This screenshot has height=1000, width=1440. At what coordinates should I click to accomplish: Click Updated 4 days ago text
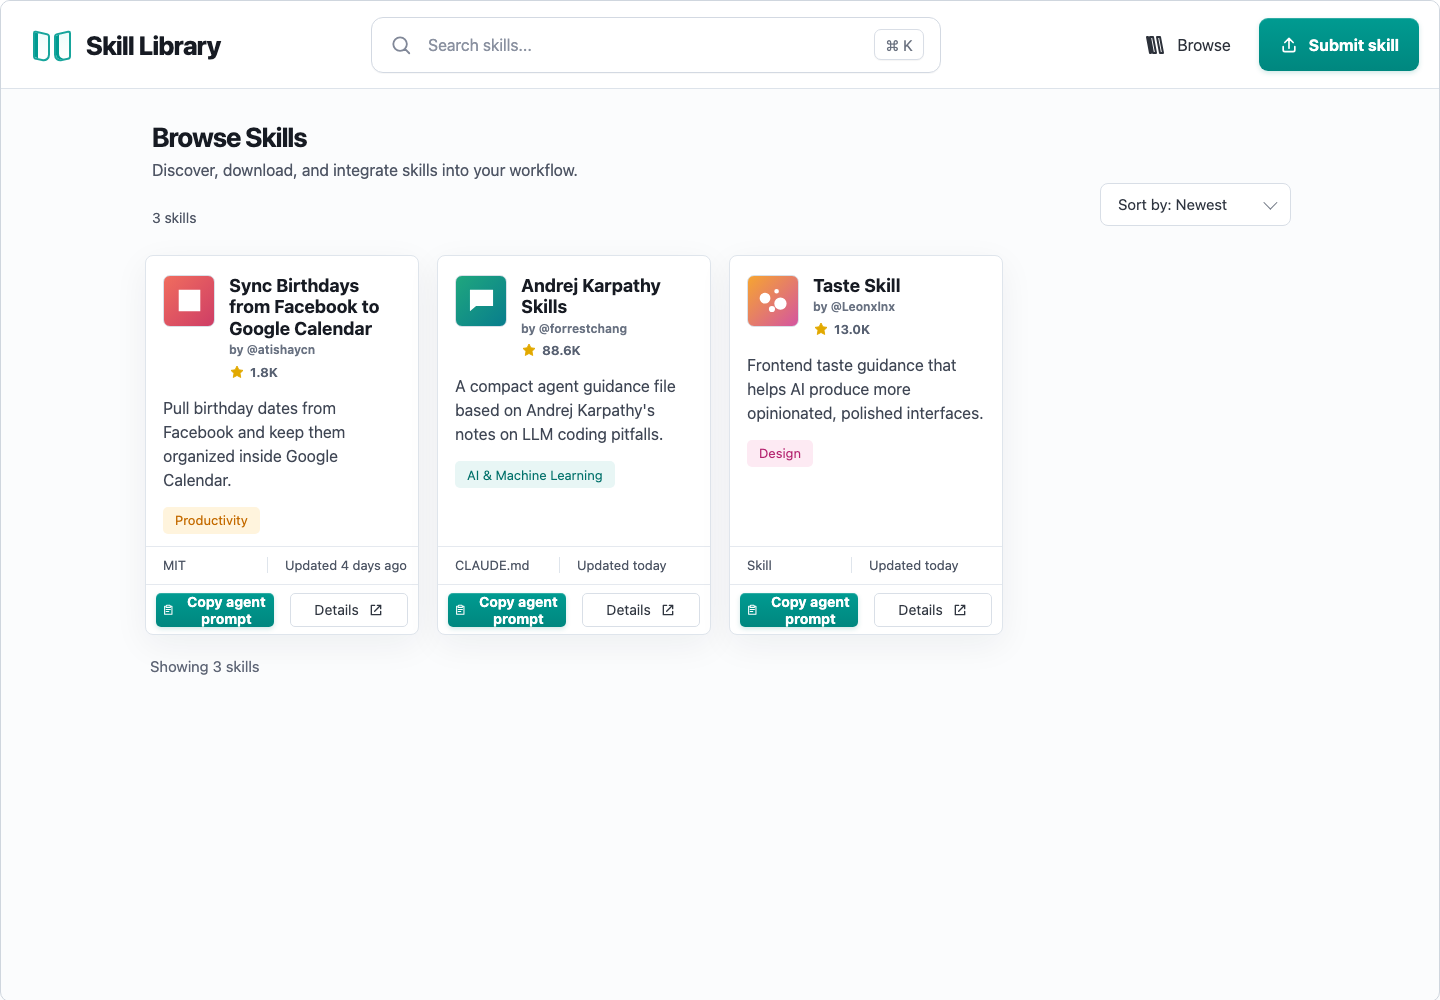[346, 565]
